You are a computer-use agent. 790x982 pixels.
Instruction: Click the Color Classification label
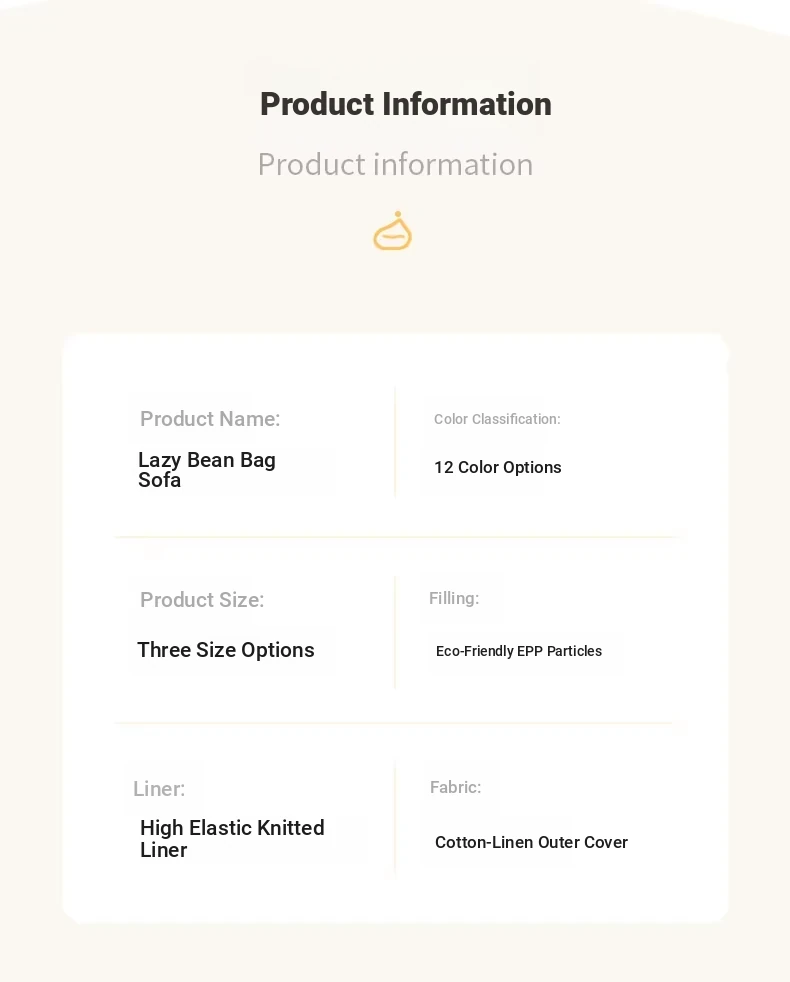[497, 419]
